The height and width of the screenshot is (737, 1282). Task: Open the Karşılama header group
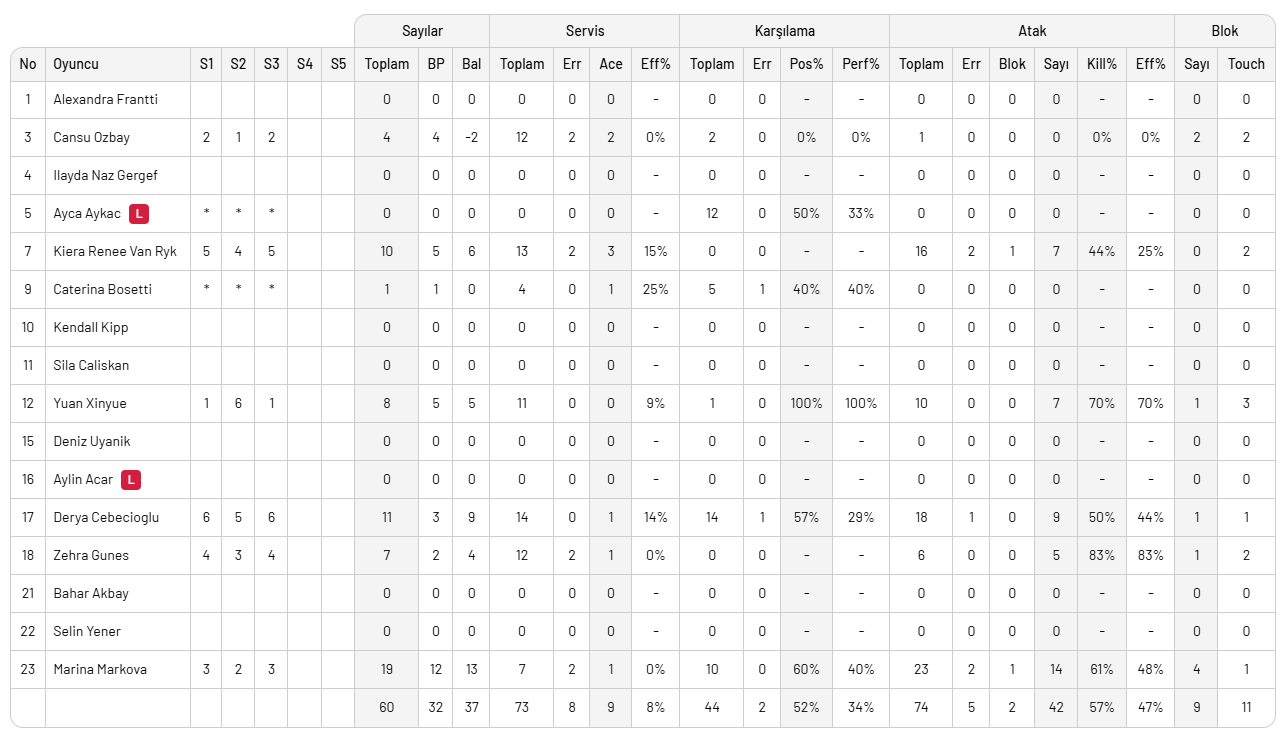coord(784,31)
